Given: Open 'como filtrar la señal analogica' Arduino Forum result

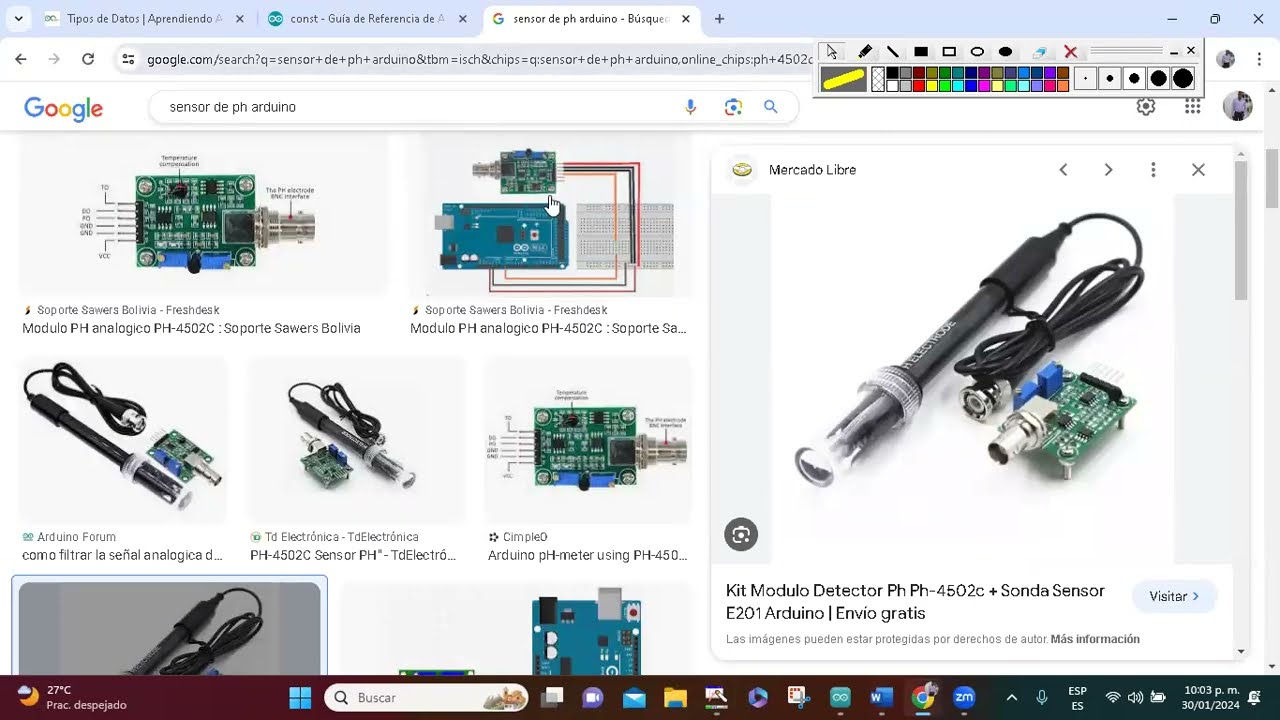Looking at the screenshot, I should (122, 555).
